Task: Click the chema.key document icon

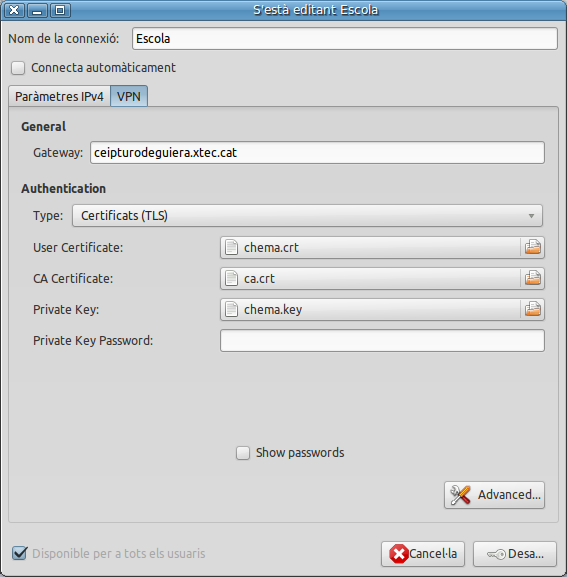Action: (x=231, y=309)
